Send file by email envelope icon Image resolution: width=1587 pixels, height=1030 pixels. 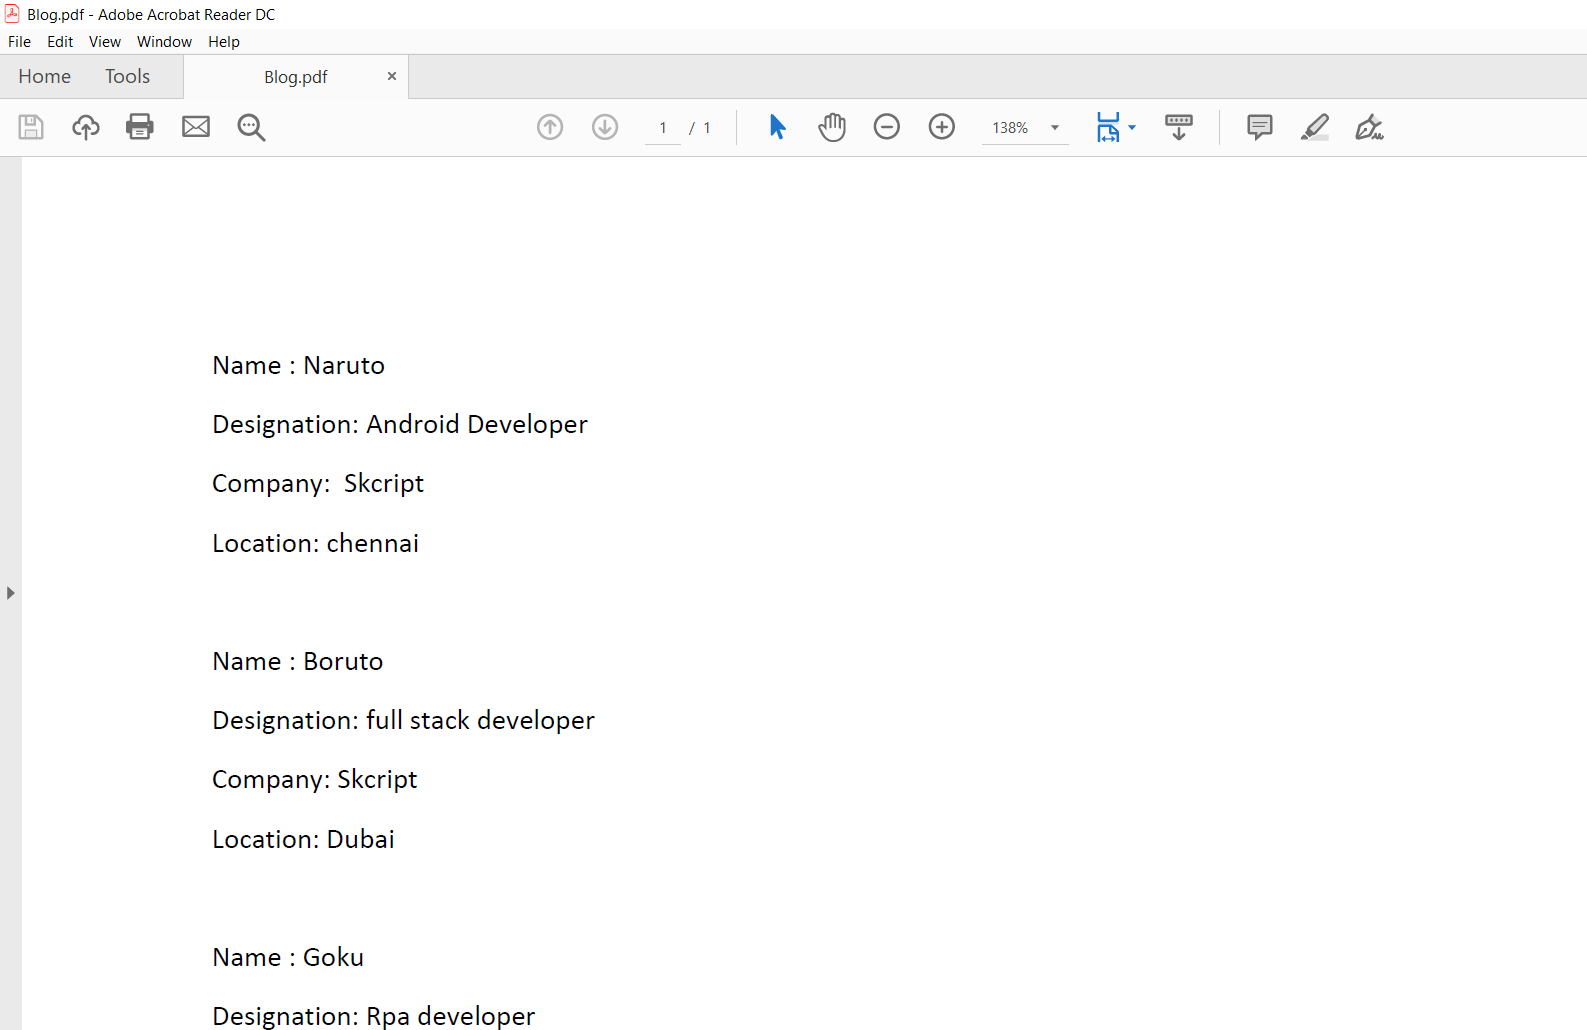[196, 127]
